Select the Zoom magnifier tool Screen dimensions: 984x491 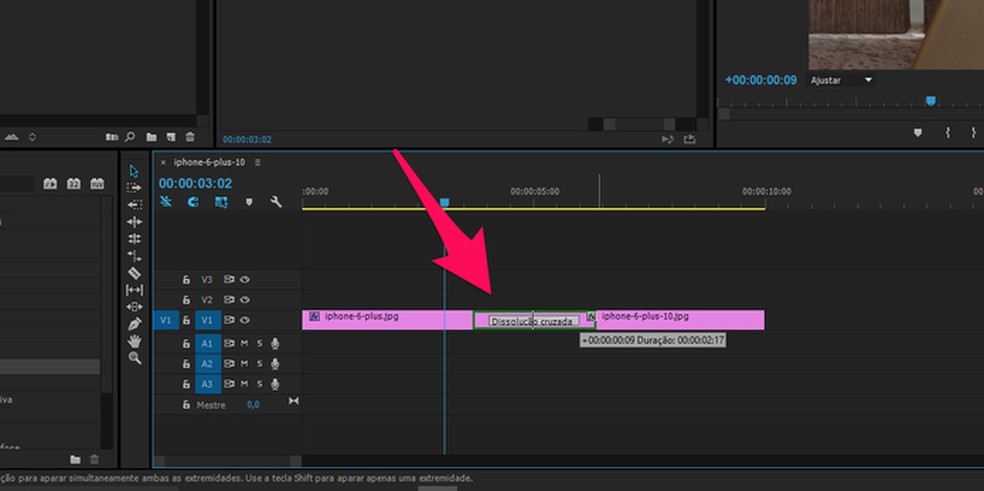coord(134,358)
